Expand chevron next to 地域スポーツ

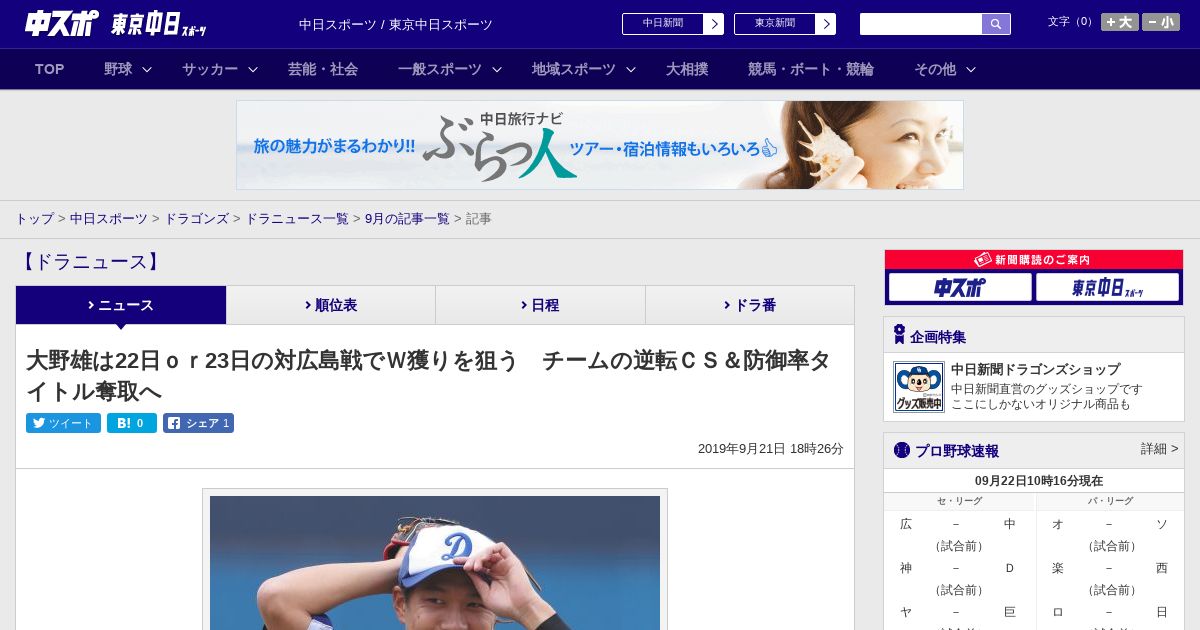631,70
